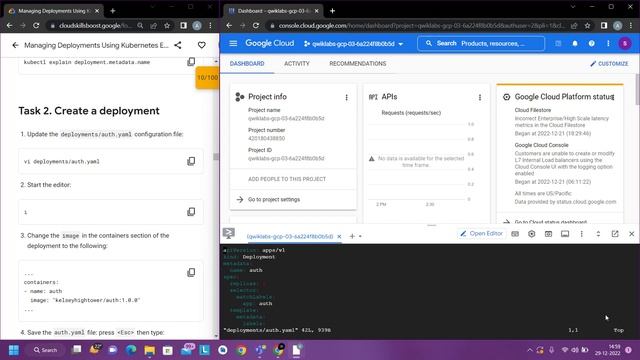The width and height of the screenshot is (640, 360).
Task: Favorite the lab with the heart icon
Action: [202, 45]
